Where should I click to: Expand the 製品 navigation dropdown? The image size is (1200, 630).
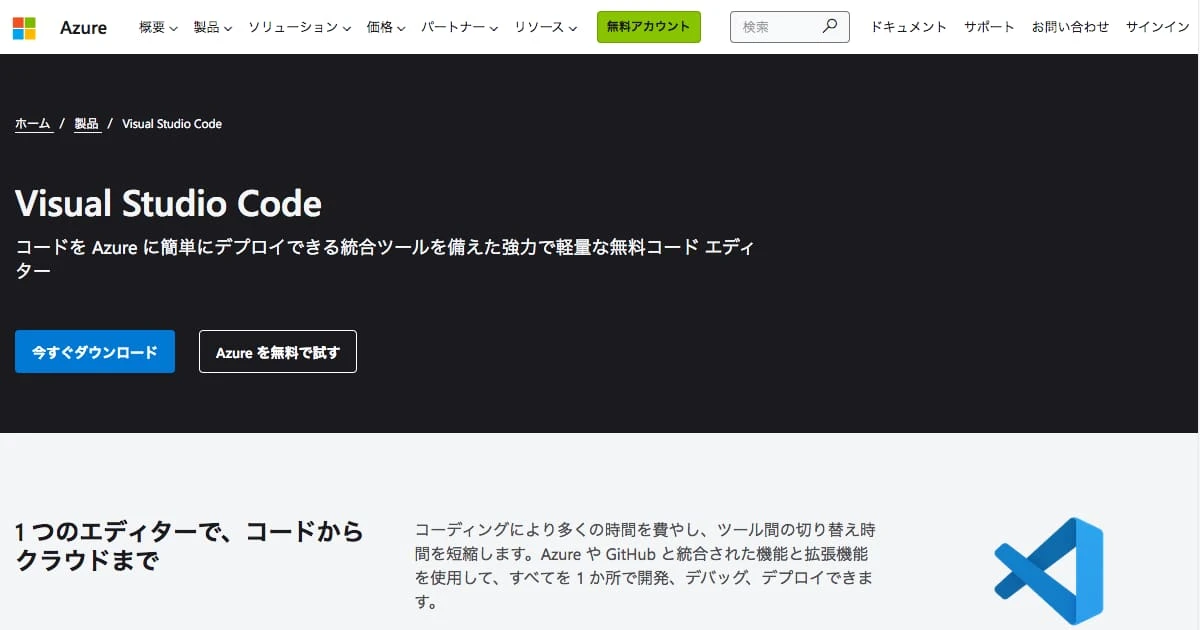point(213,27)
